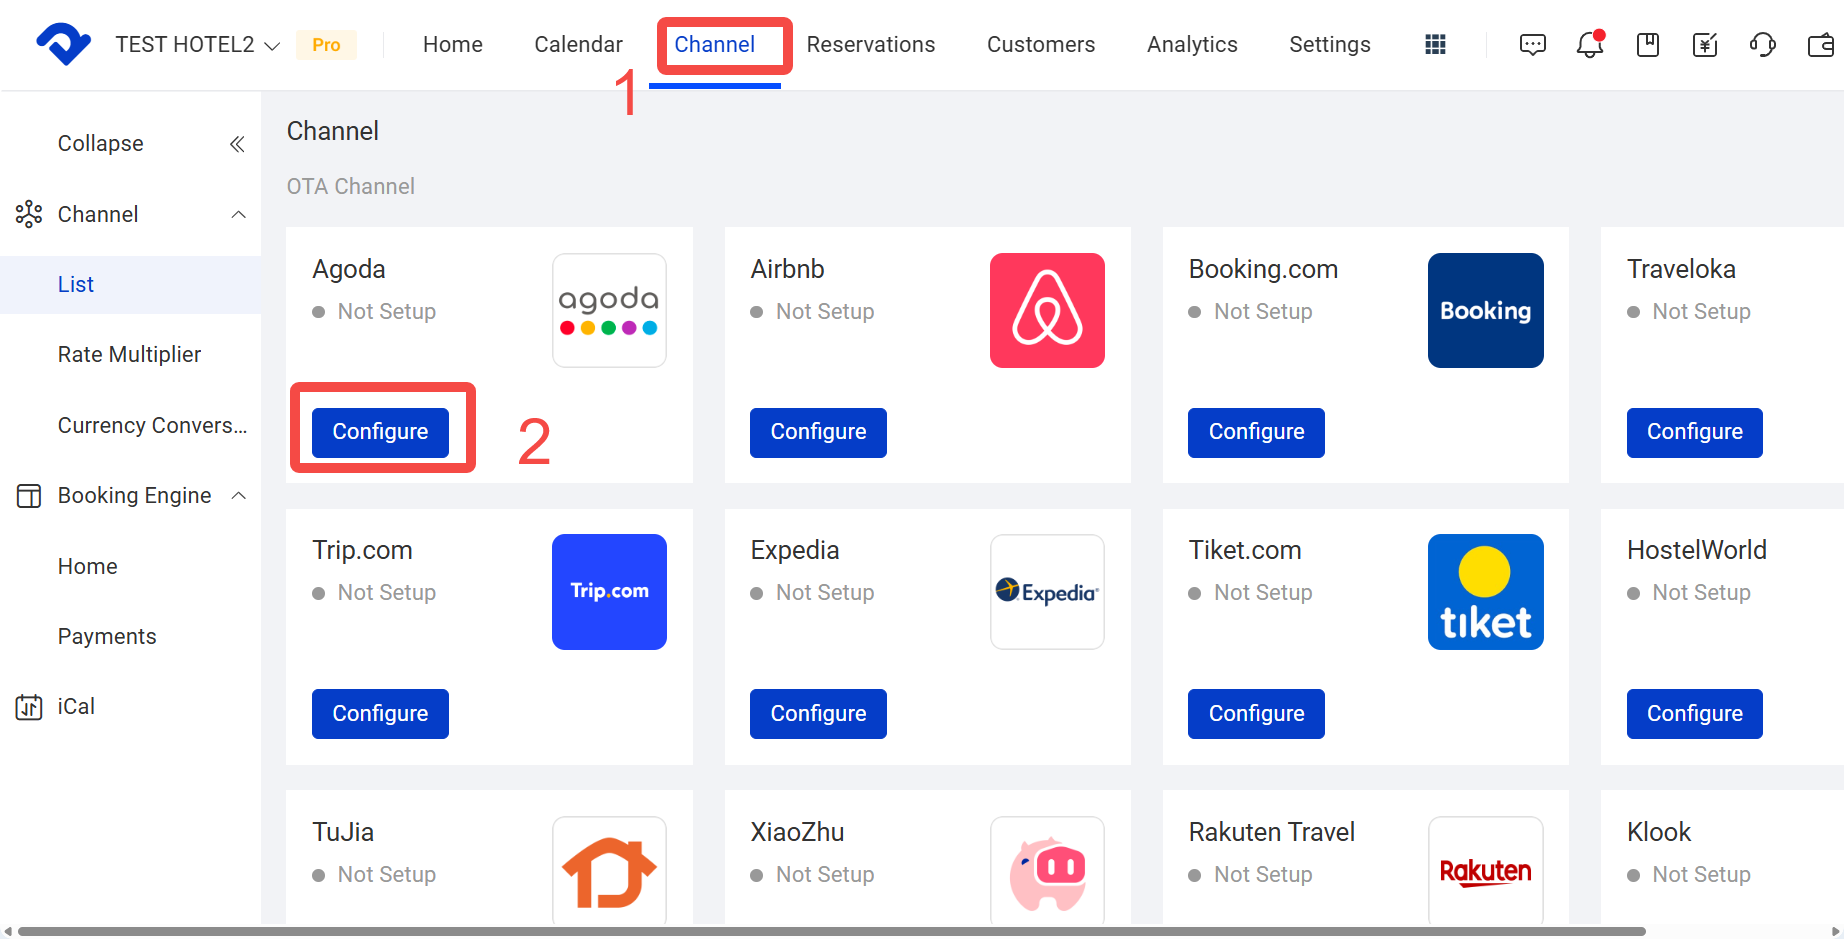
Task: Open the TEST HOTEL2 property dropdown
Action: [197, 45]
